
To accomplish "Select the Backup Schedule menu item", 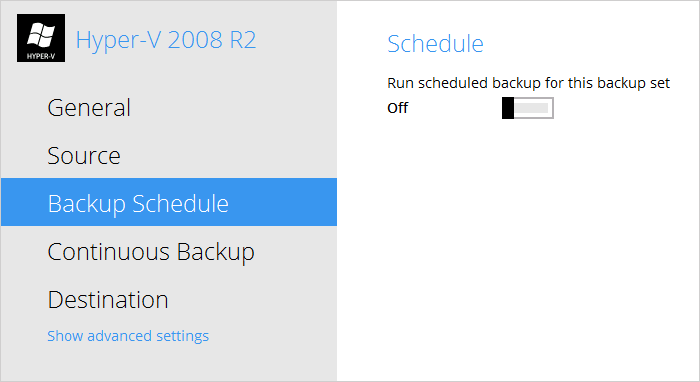I will tap(138, 203).
